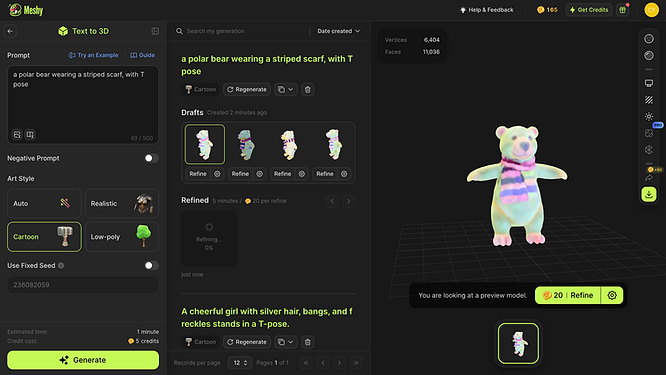666x375 pixels.
Task: Click the 20 Refine button in the preview bar
Action: click(568, 295)
